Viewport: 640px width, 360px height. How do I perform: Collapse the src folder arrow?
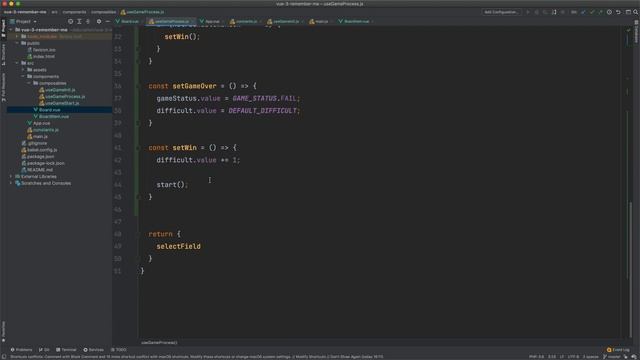point(17,63)
